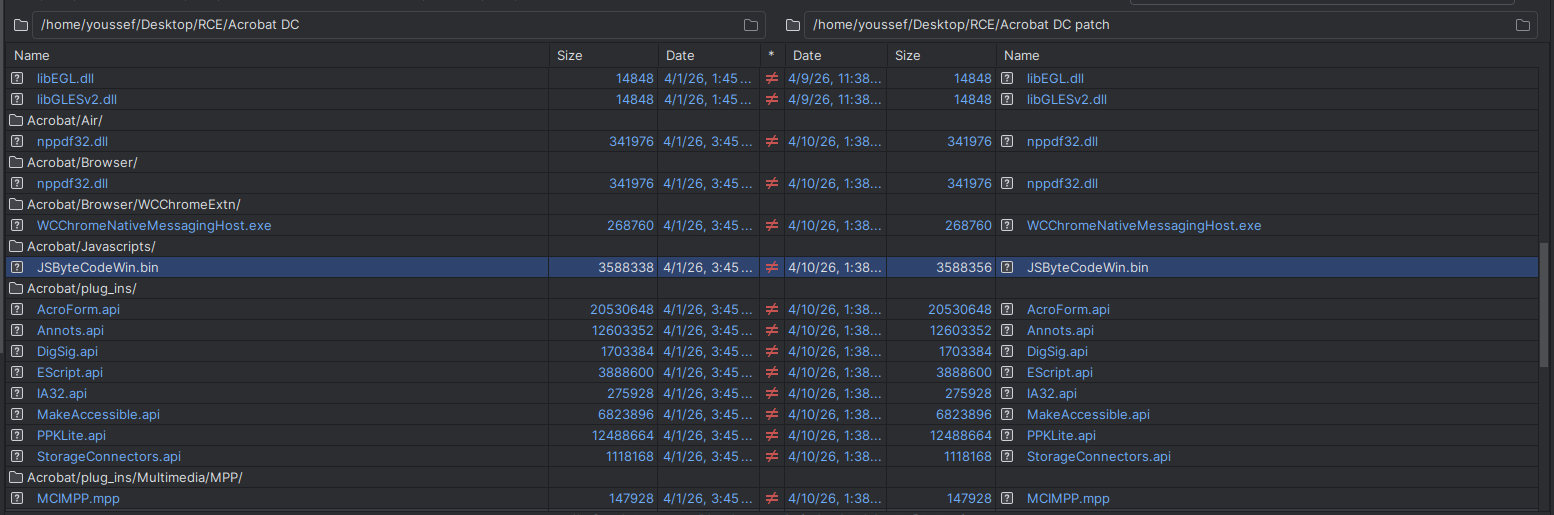
Task: Click folder icon before Acrobat DC patch path
Action: [x=792, y=25]
